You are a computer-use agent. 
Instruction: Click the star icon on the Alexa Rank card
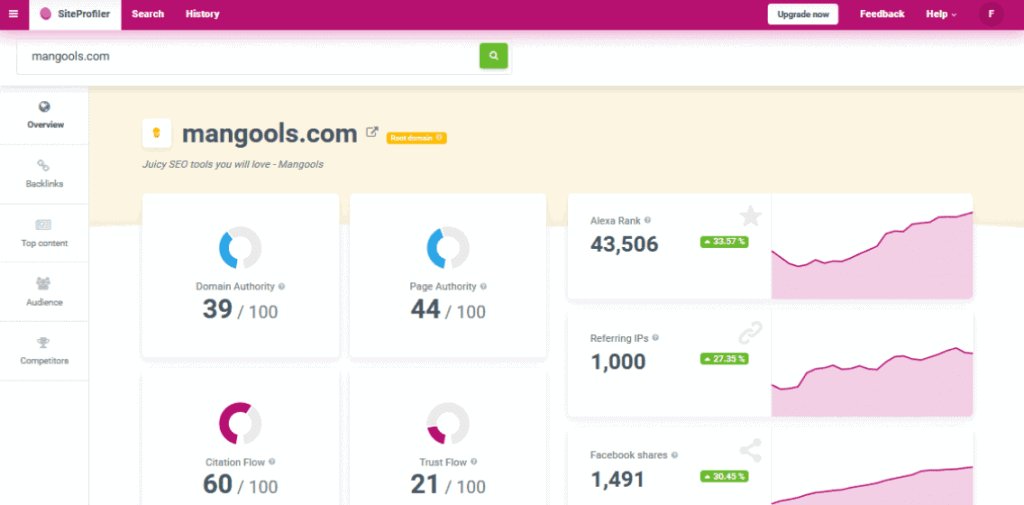[x=750, y=216]
